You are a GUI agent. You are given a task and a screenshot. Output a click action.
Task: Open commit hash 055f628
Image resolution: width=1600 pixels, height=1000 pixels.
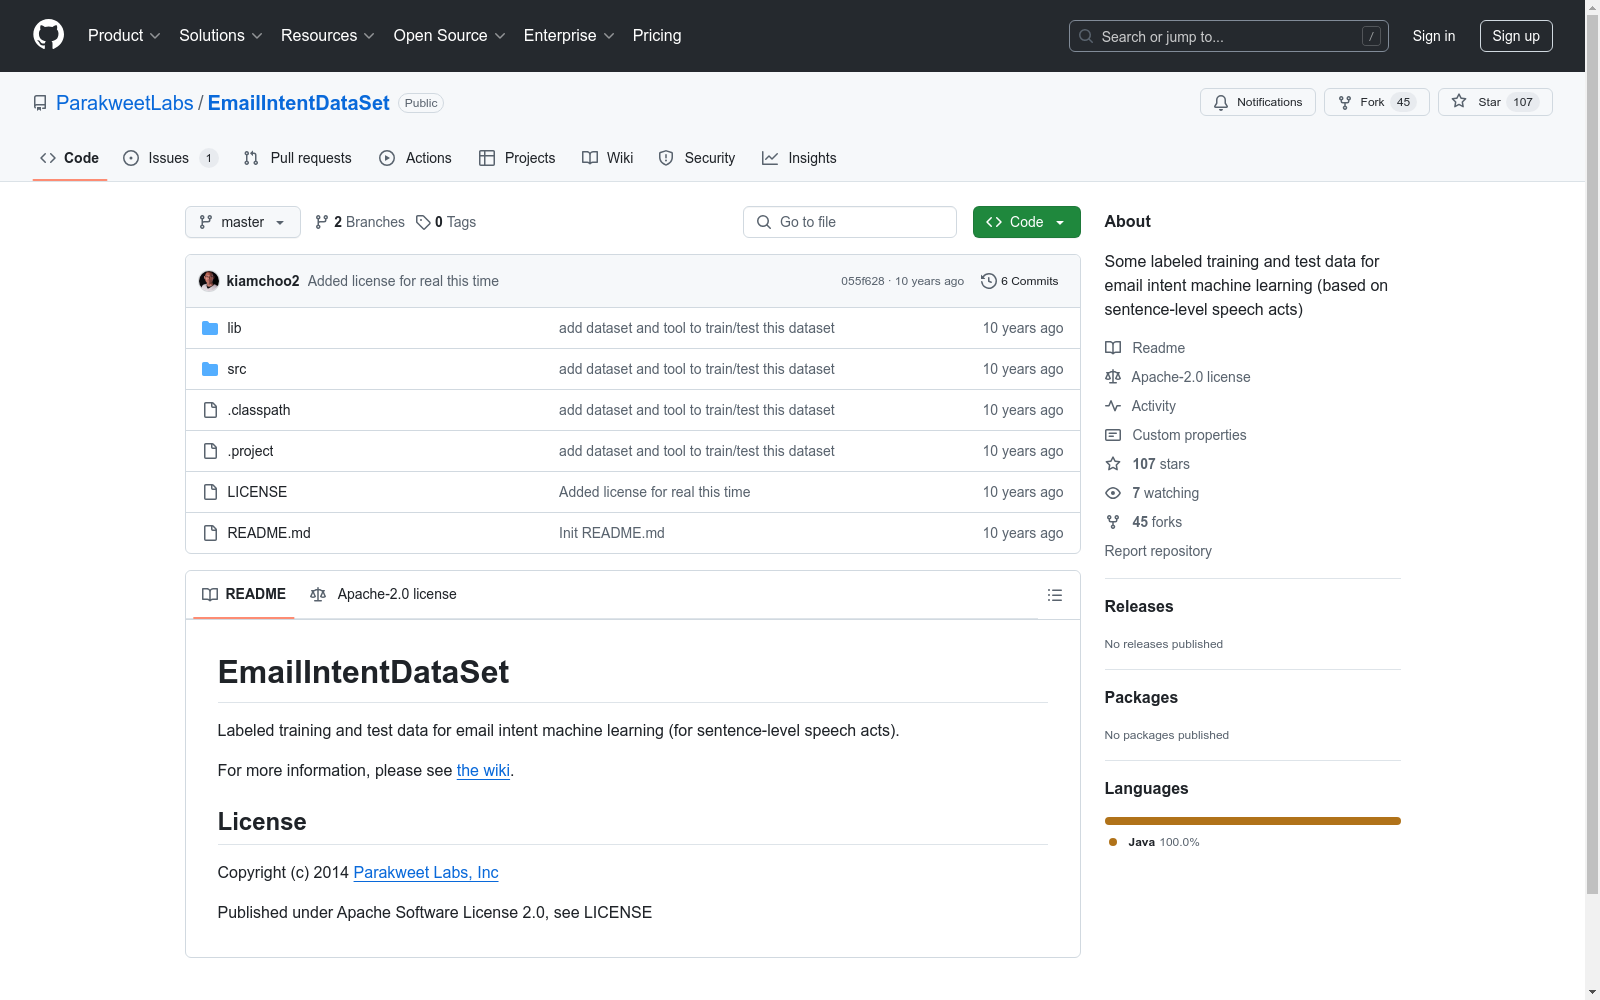click(863, 281)
